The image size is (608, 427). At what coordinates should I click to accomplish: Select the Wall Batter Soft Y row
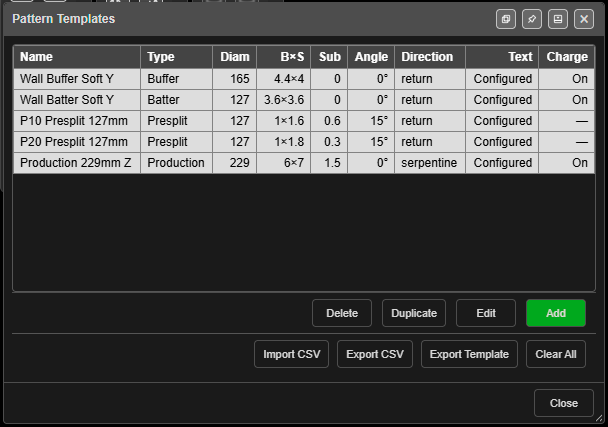click(304, 100)
